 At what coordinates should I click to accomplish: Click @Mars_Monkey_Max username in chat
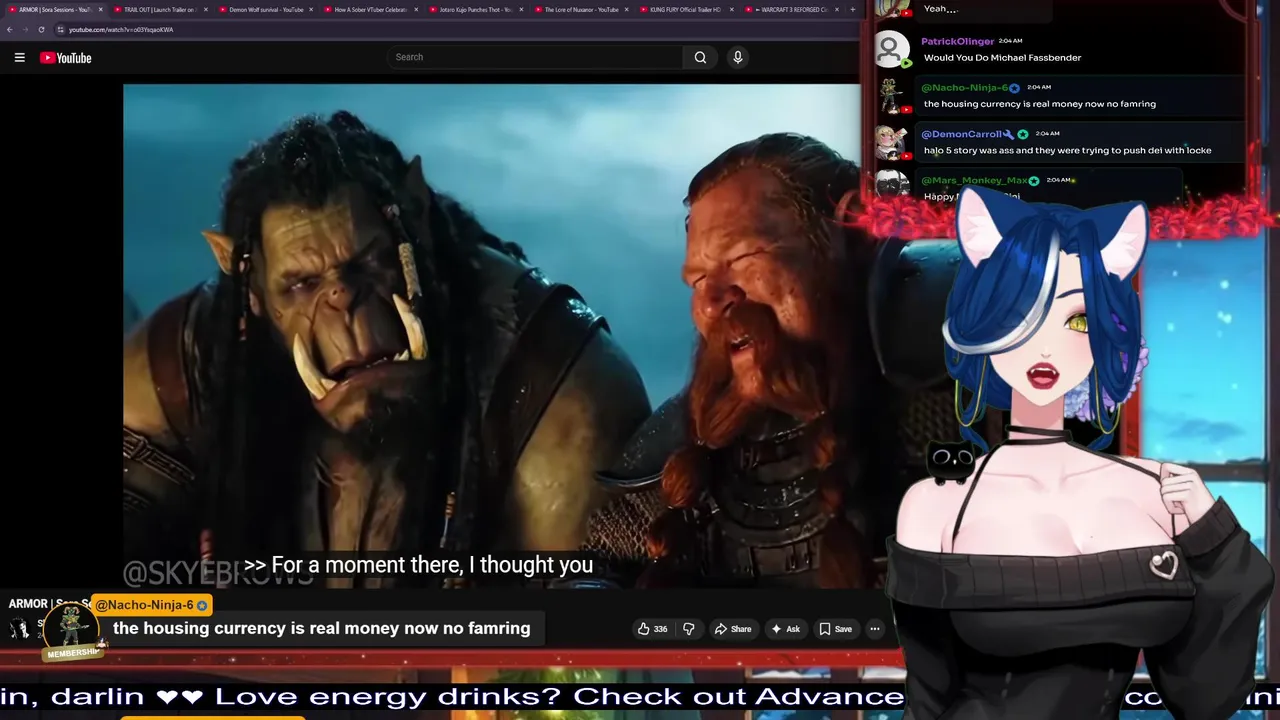[x=975, y=180]
